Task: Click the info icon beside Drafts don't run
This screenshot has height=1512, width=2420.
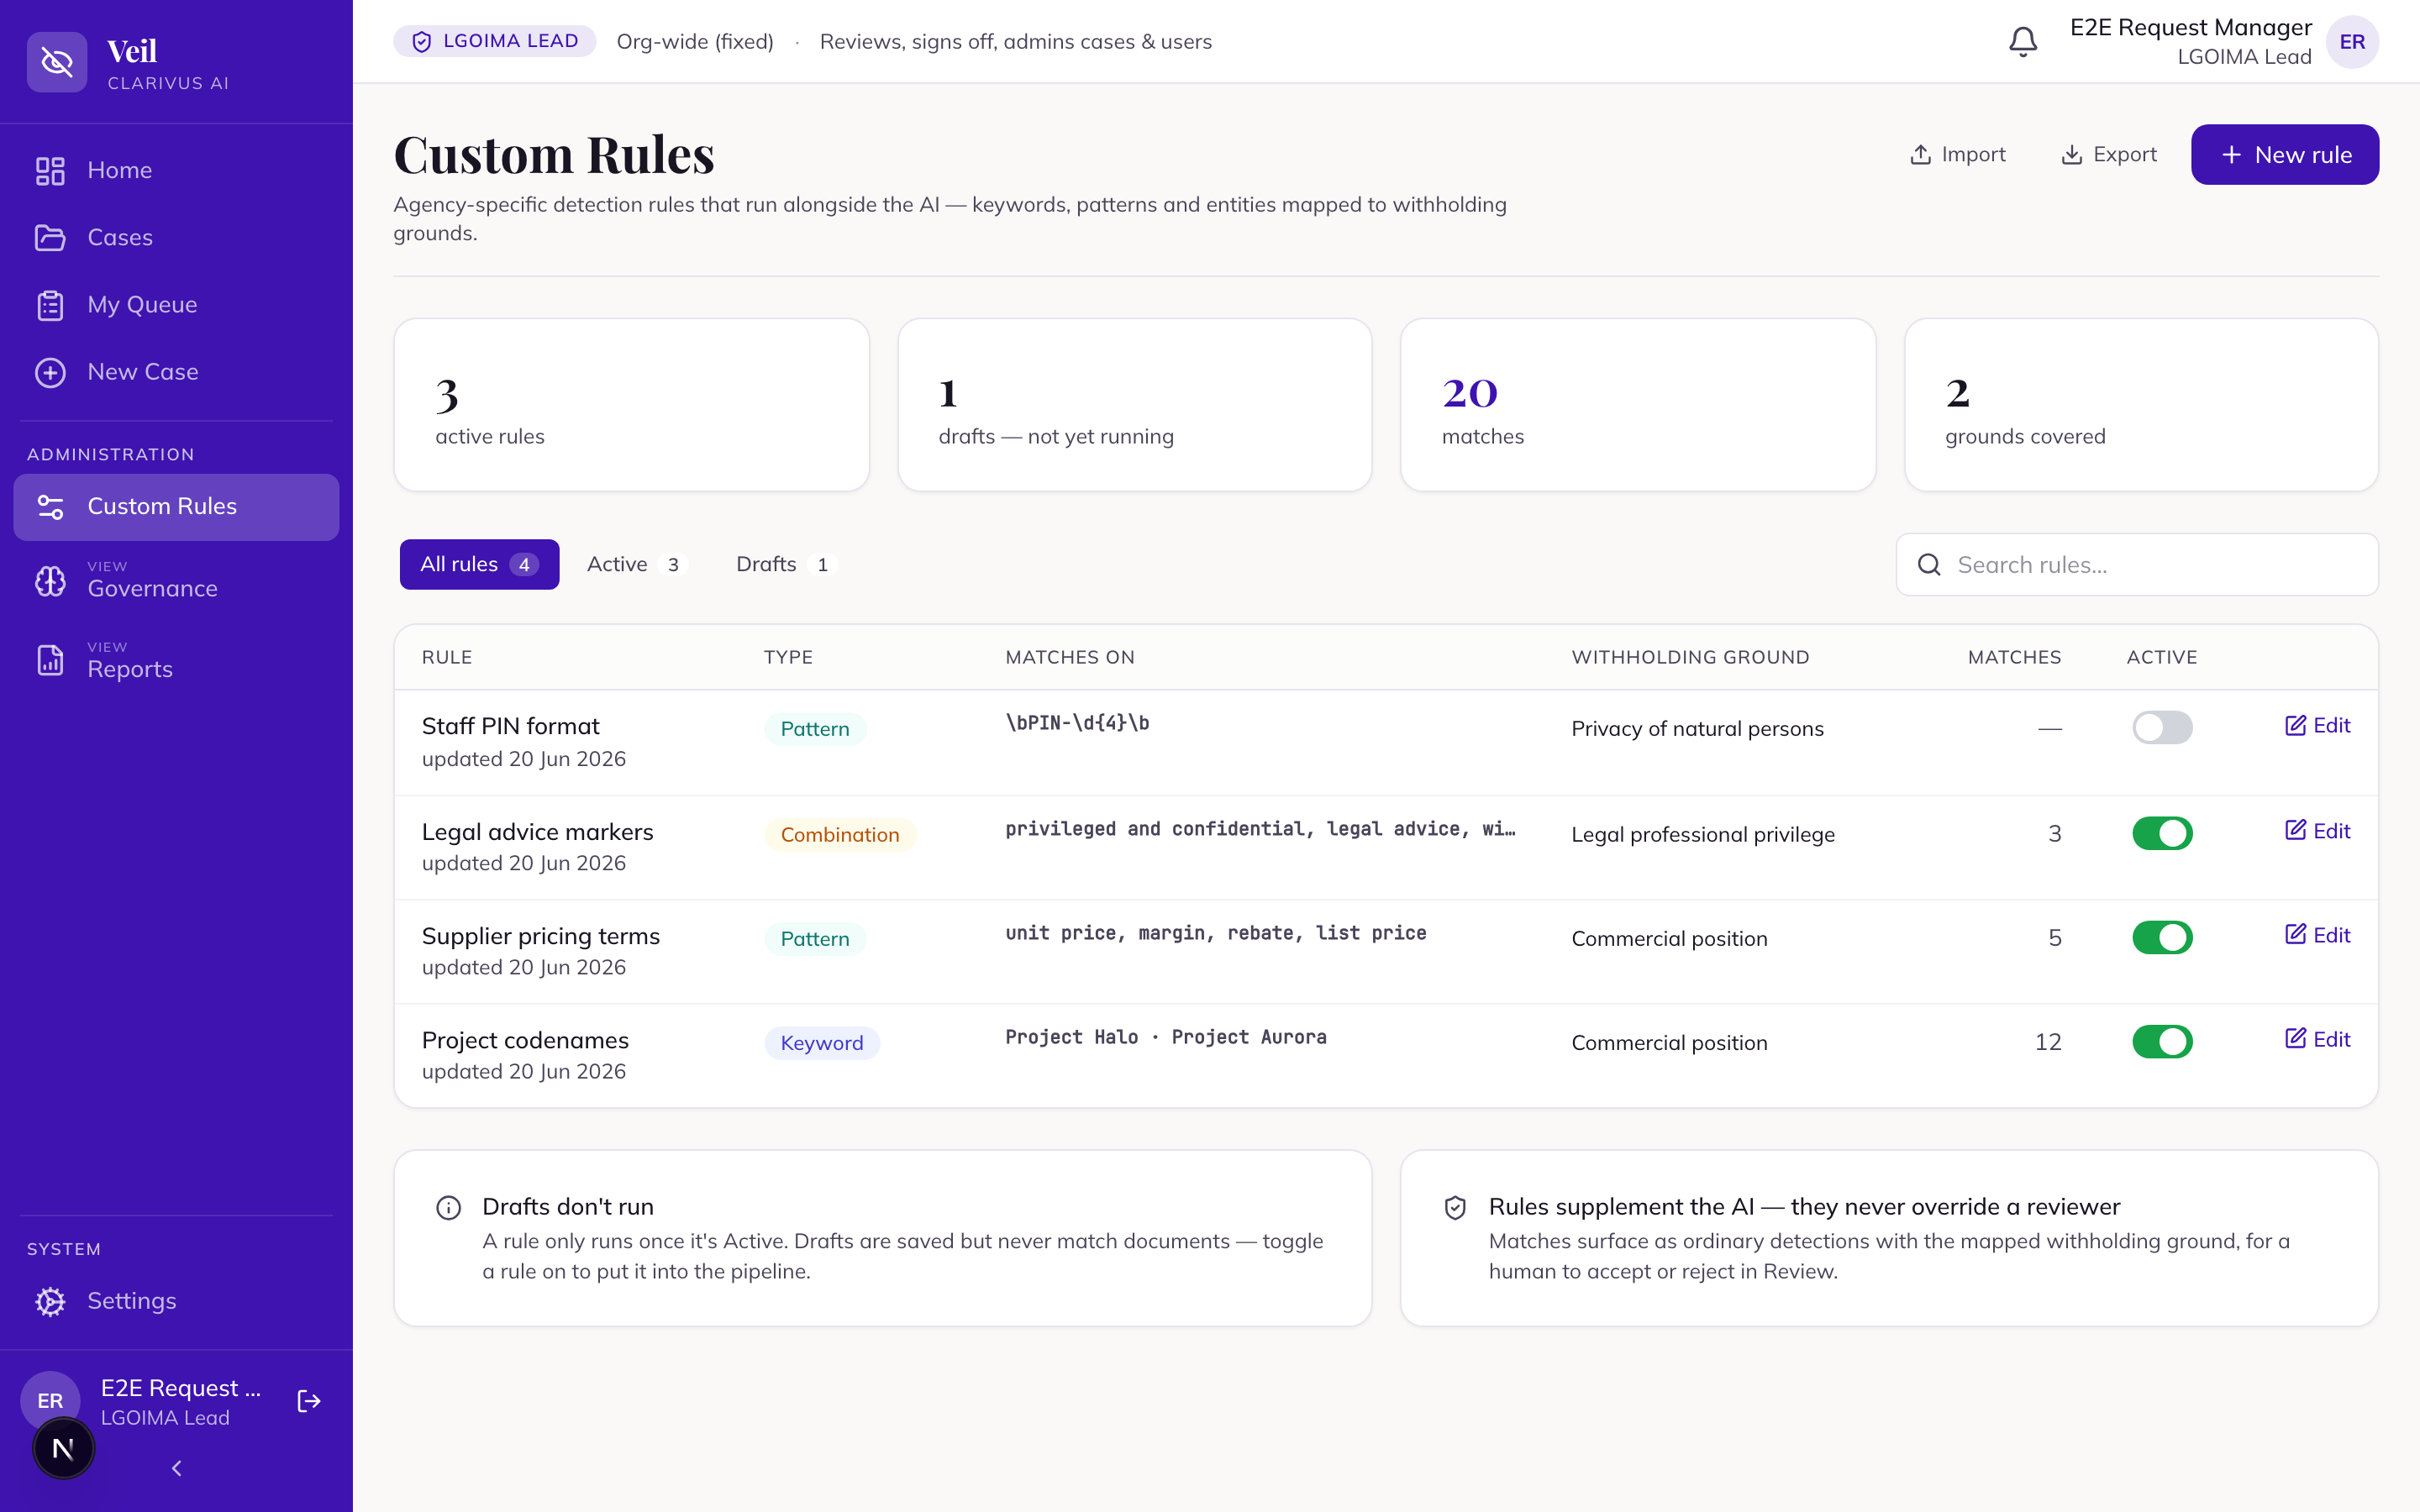Action: [449, 1208]
